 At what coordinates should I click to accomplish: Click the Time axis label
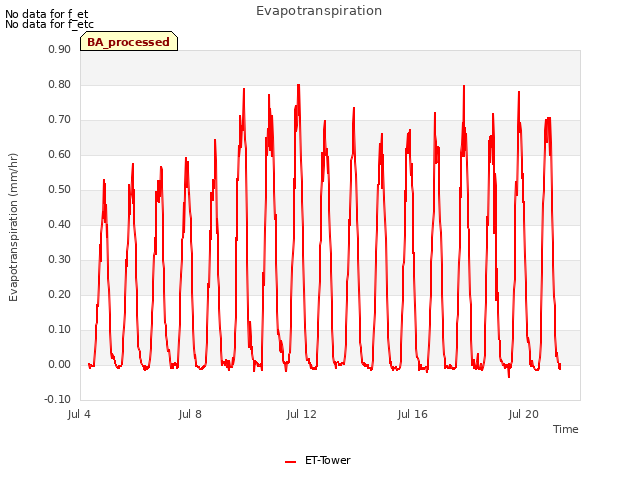tap(565, 429)
